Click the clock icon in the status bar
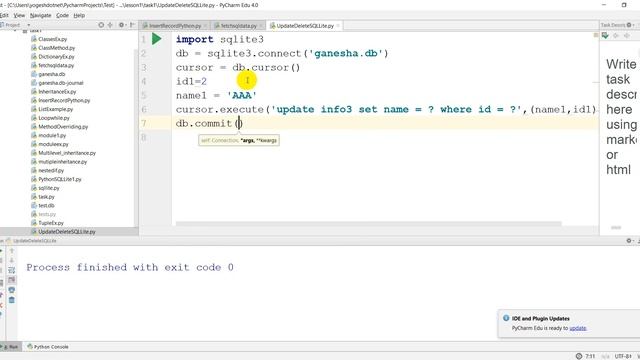Viewport: 640px width, 360px height. point(579,356)
